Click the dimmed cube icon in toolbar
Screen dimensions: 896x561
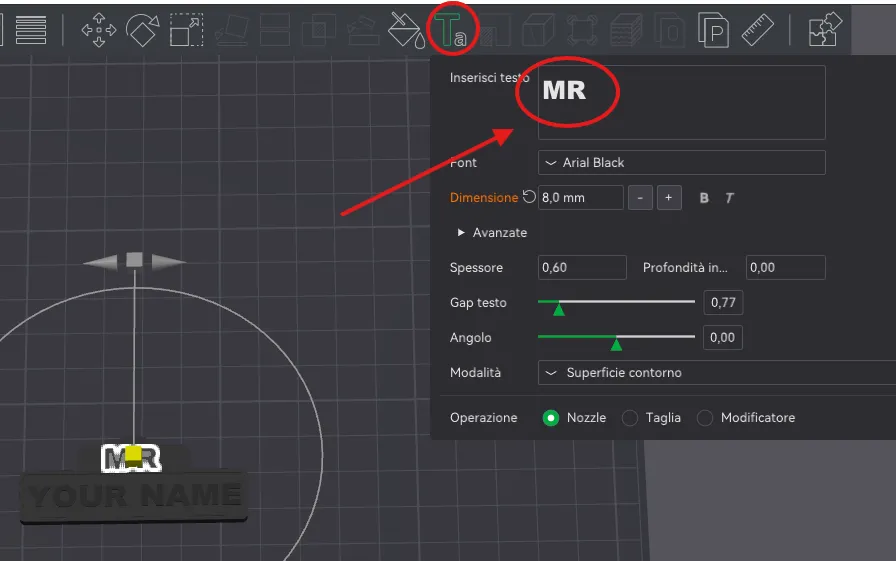tap(538, 30)
